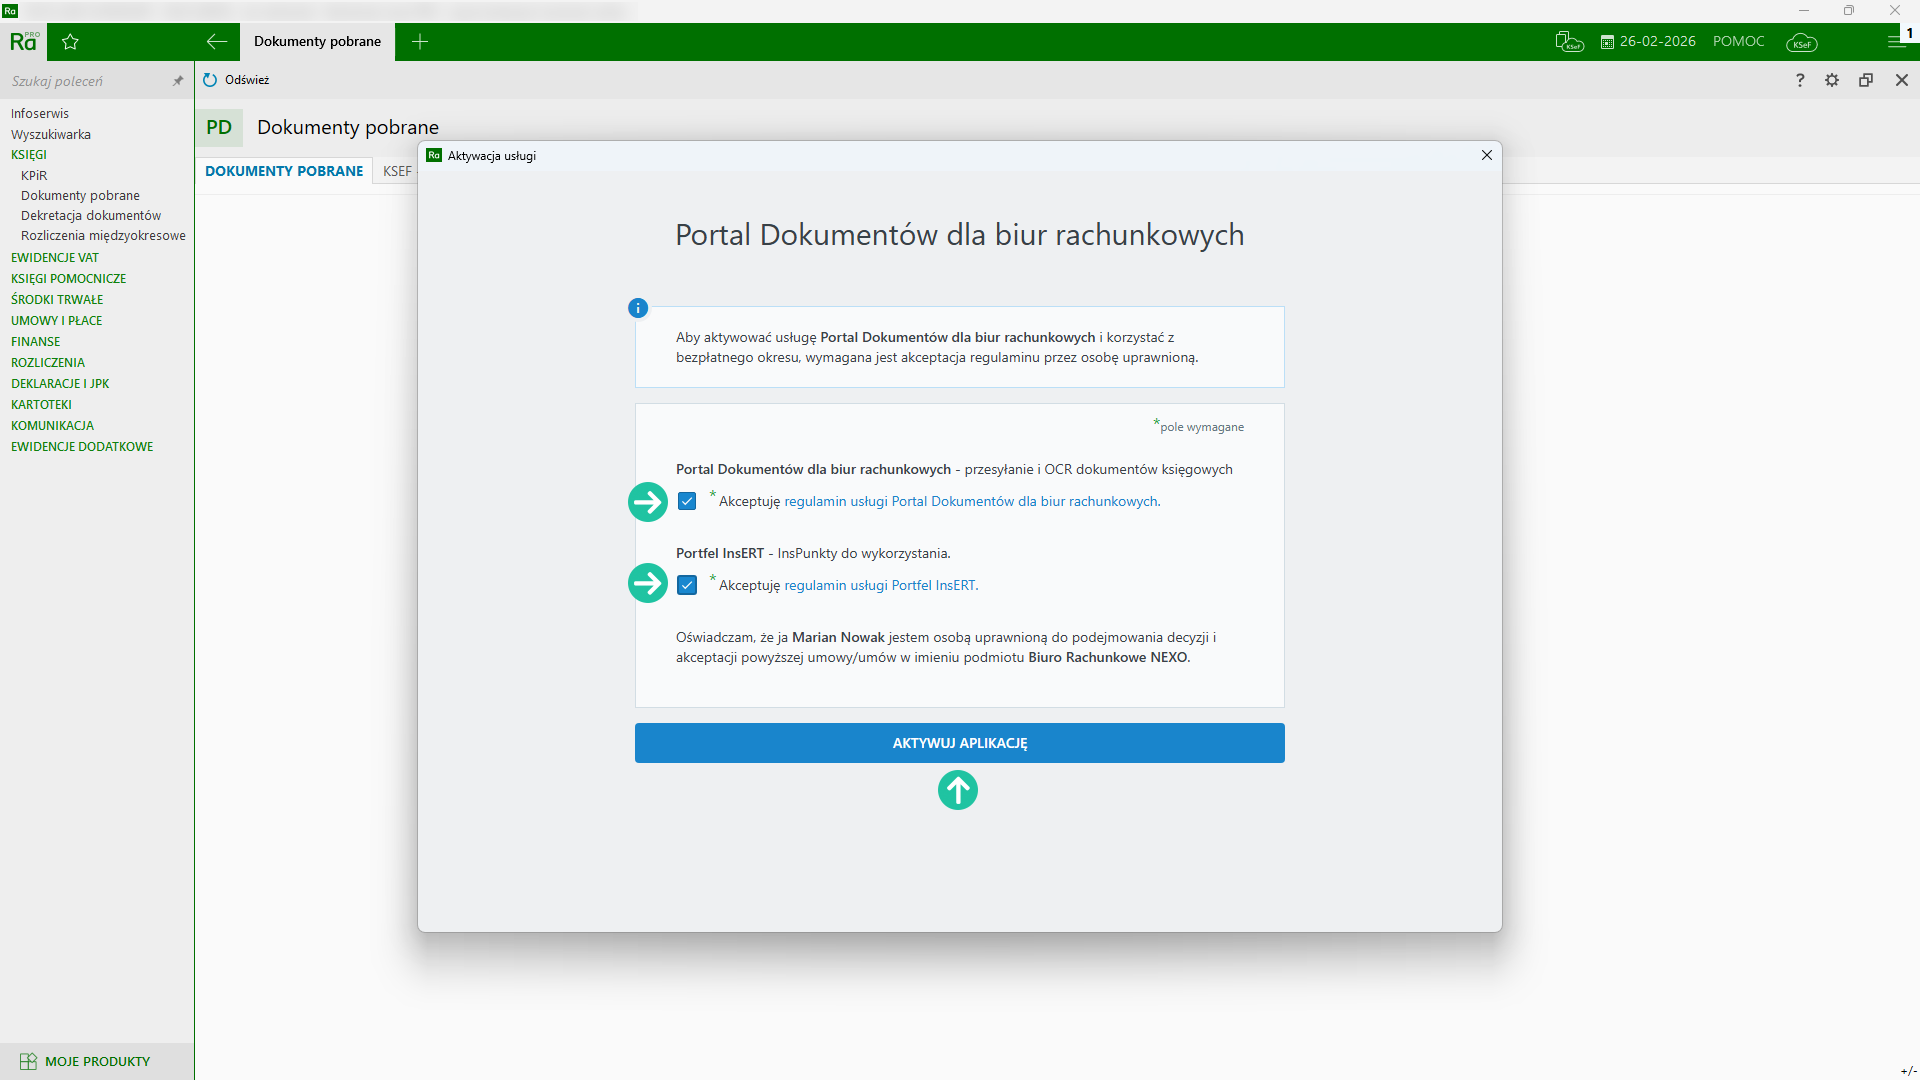Uncheck Portal Dokumentów regulamin acceptance checkbox
This screenshot has height=1080, width=1920.
click(x=687, y=501)
